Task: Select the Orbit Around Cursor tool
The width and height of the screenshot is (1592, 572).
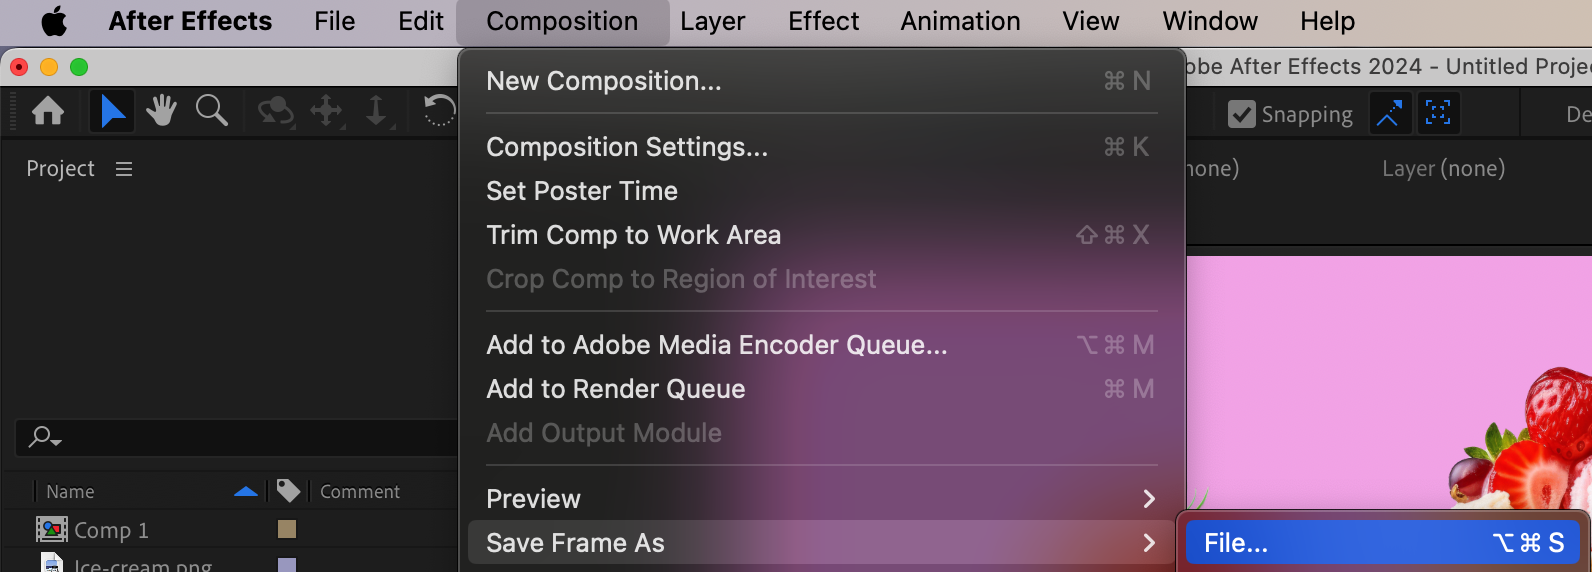Action: pyautogui.click(x=275, y=111)
